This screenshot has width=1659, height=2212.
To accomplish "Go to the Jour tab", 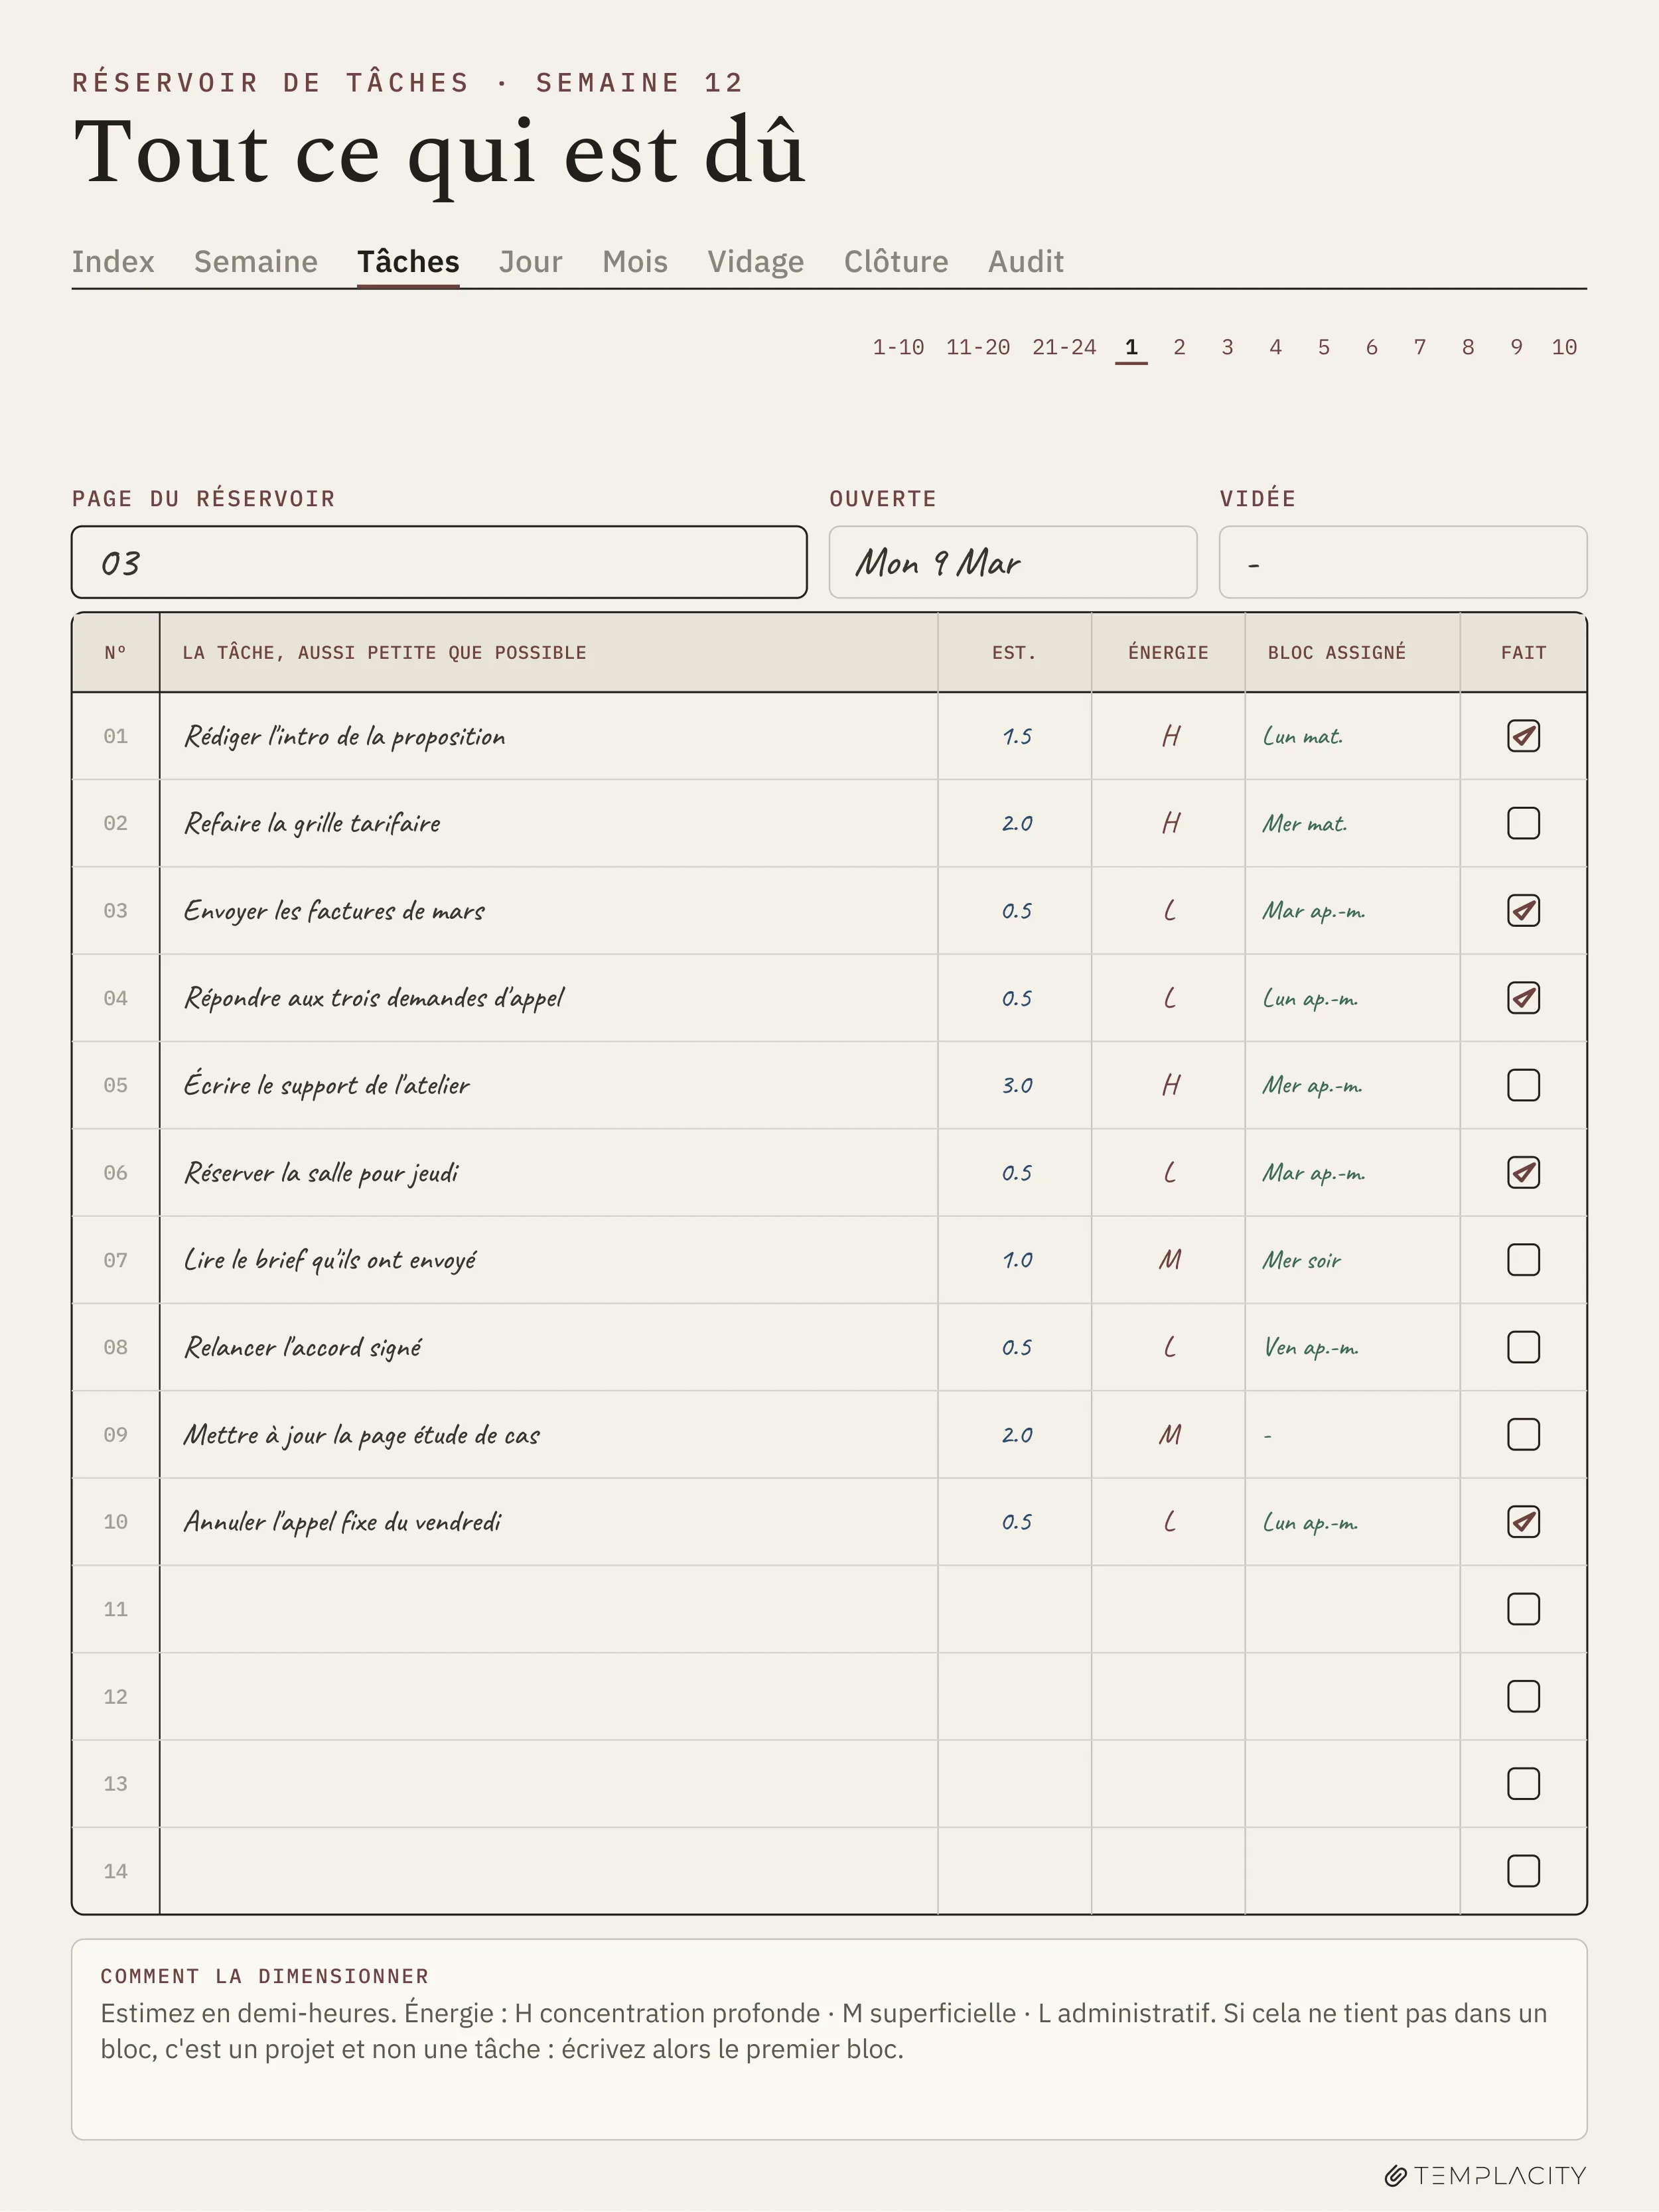I will [531, 261].
